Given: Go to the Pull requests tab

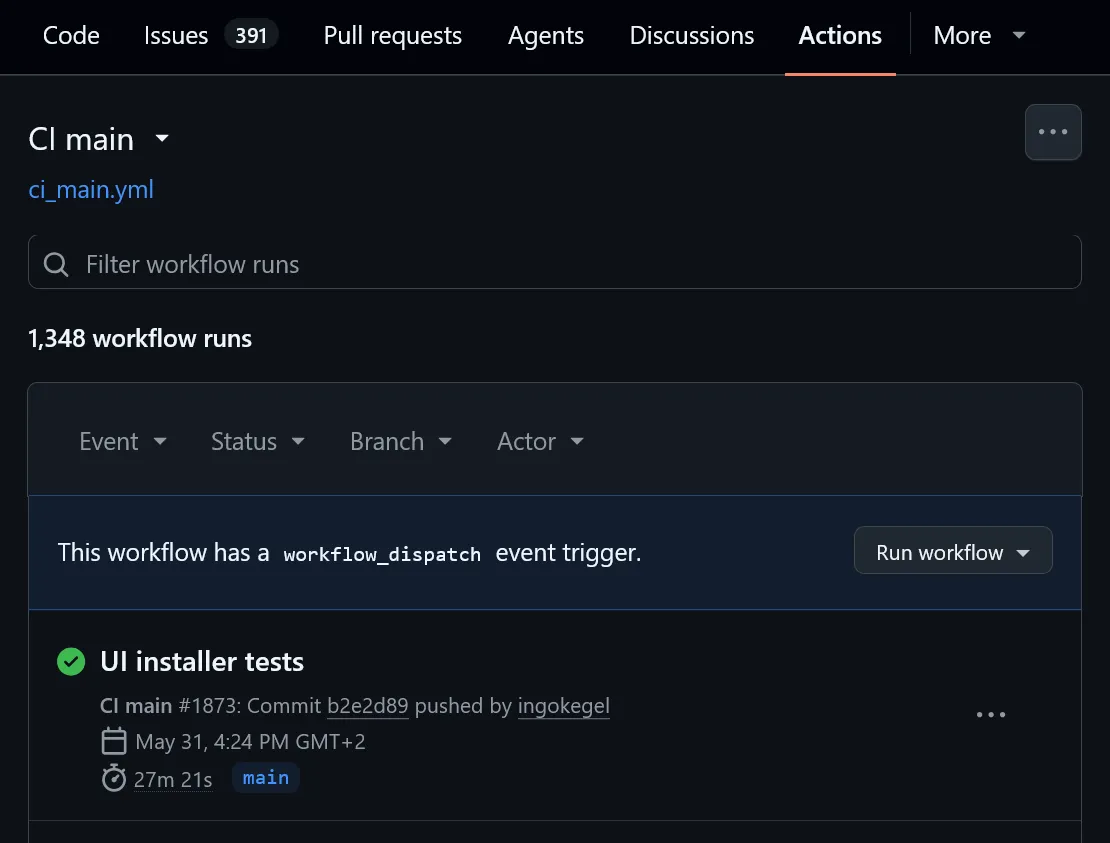Looking at the screenshot, I should click(x=392, y=35).
